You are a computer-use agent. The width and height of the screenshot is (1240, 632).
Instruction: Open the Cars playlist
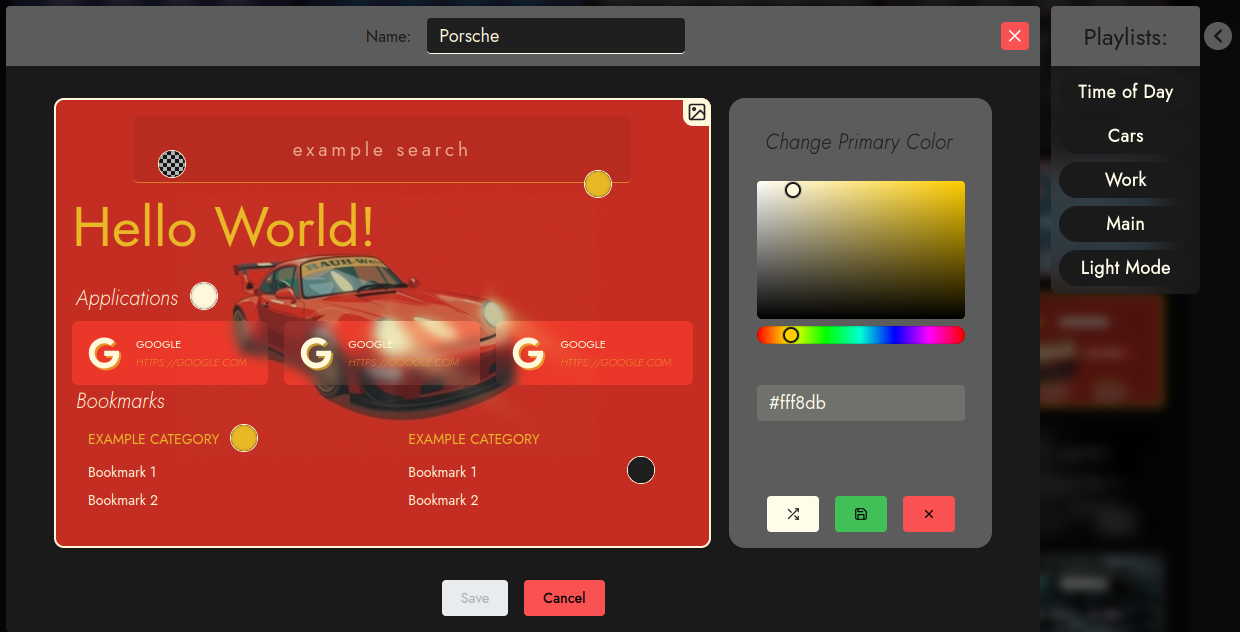coord(1125,136)
